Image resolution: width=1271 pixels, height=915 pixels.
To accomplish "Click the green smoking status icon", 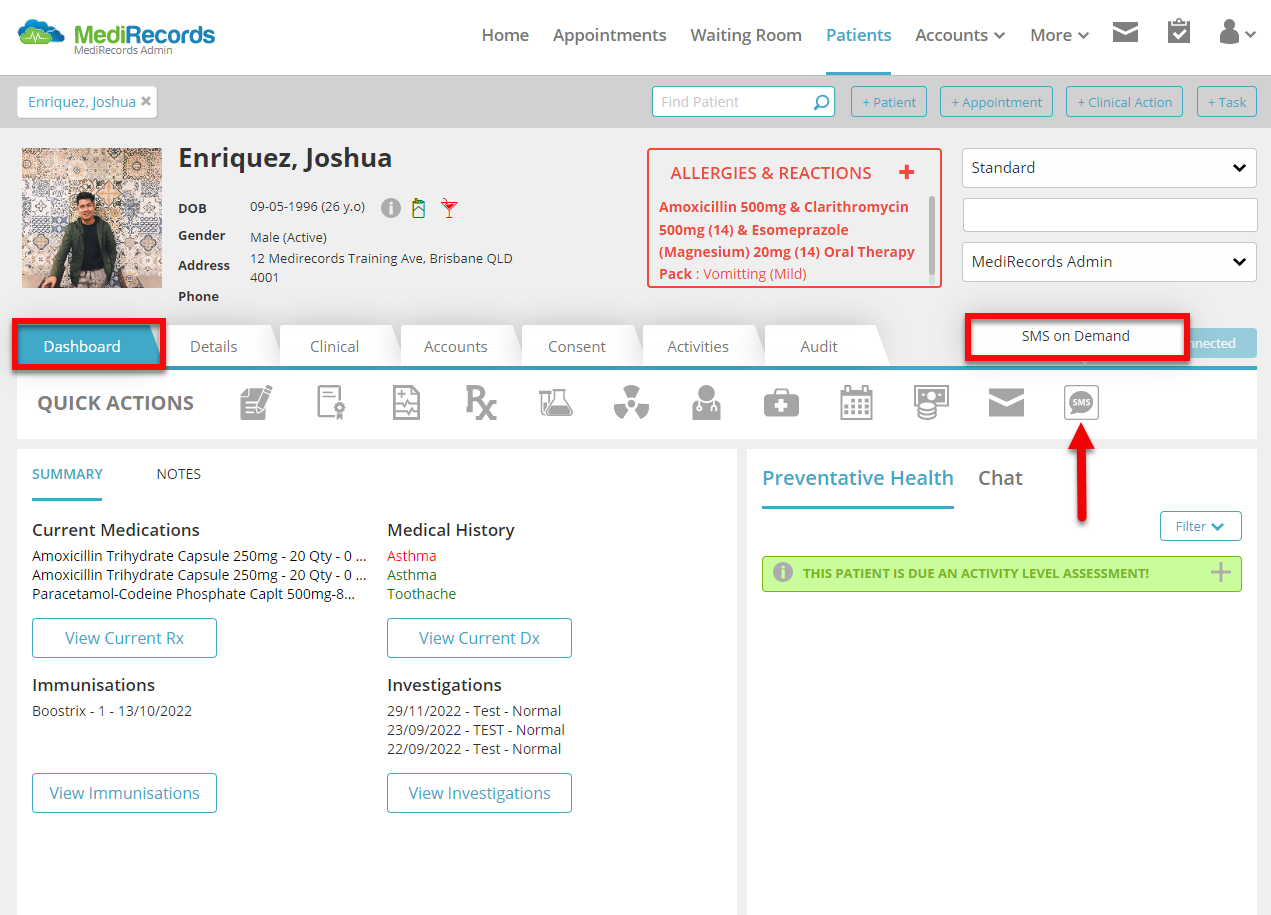I will tap(419, 208).
